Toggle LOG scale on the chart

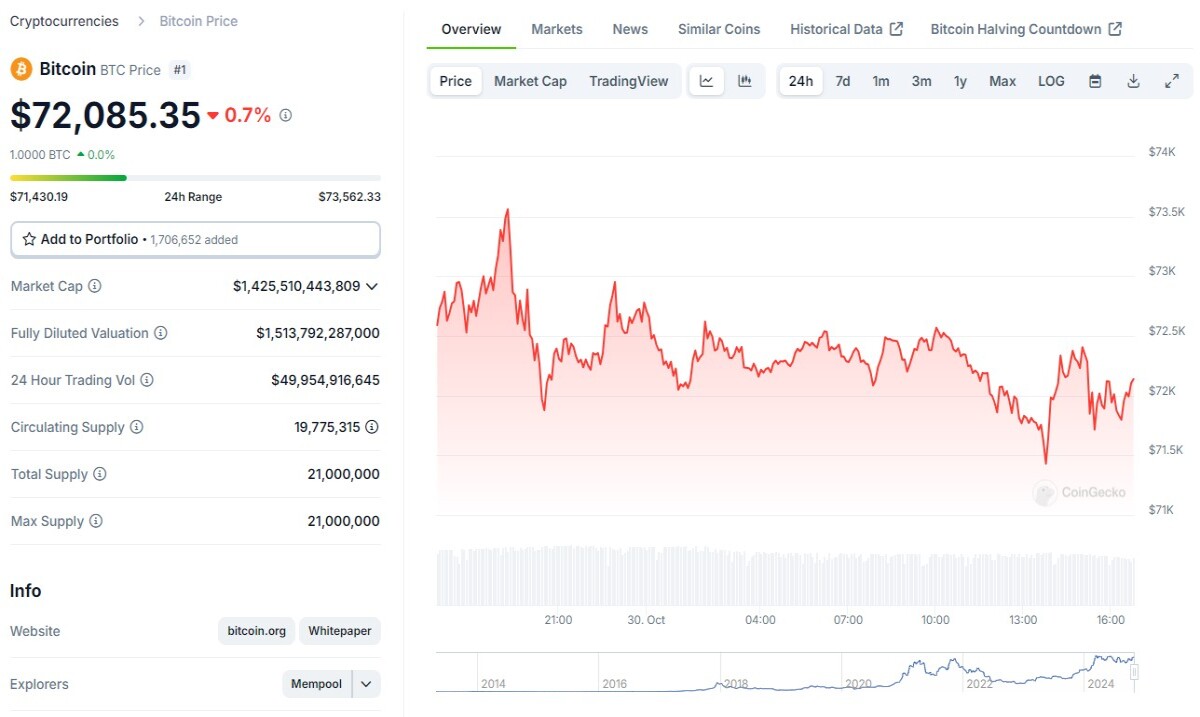pos(1051,81)
